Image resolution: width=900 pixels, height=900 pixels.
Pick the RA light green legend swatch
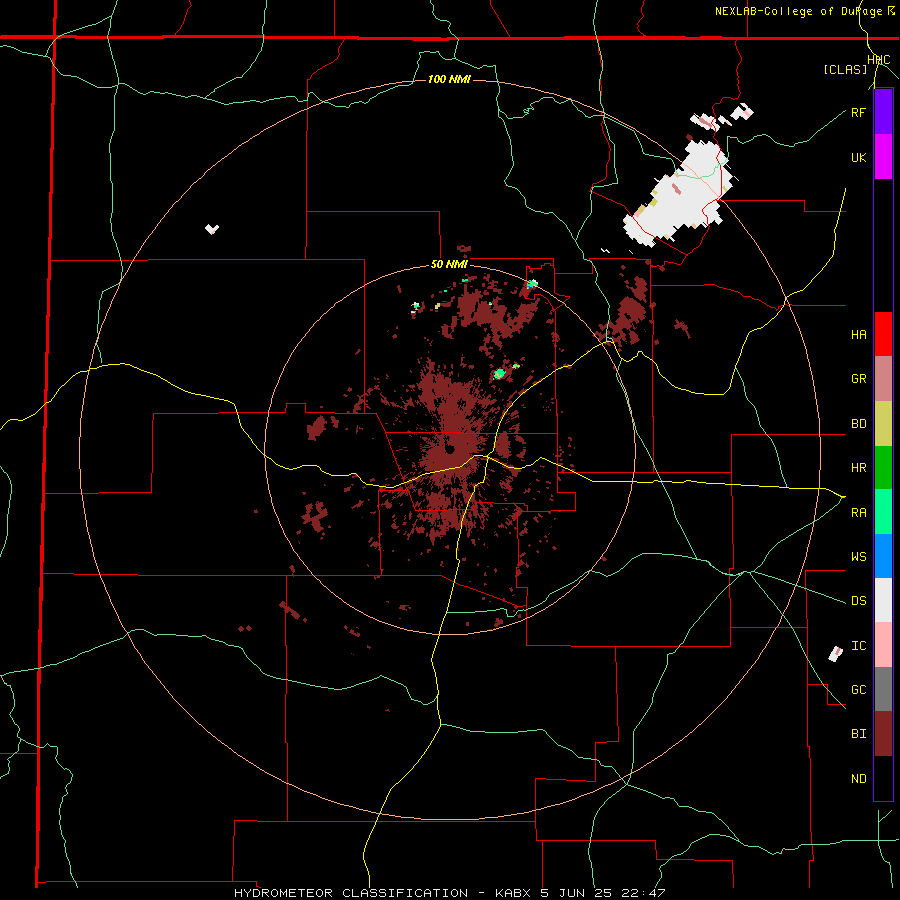coord(883,512)
